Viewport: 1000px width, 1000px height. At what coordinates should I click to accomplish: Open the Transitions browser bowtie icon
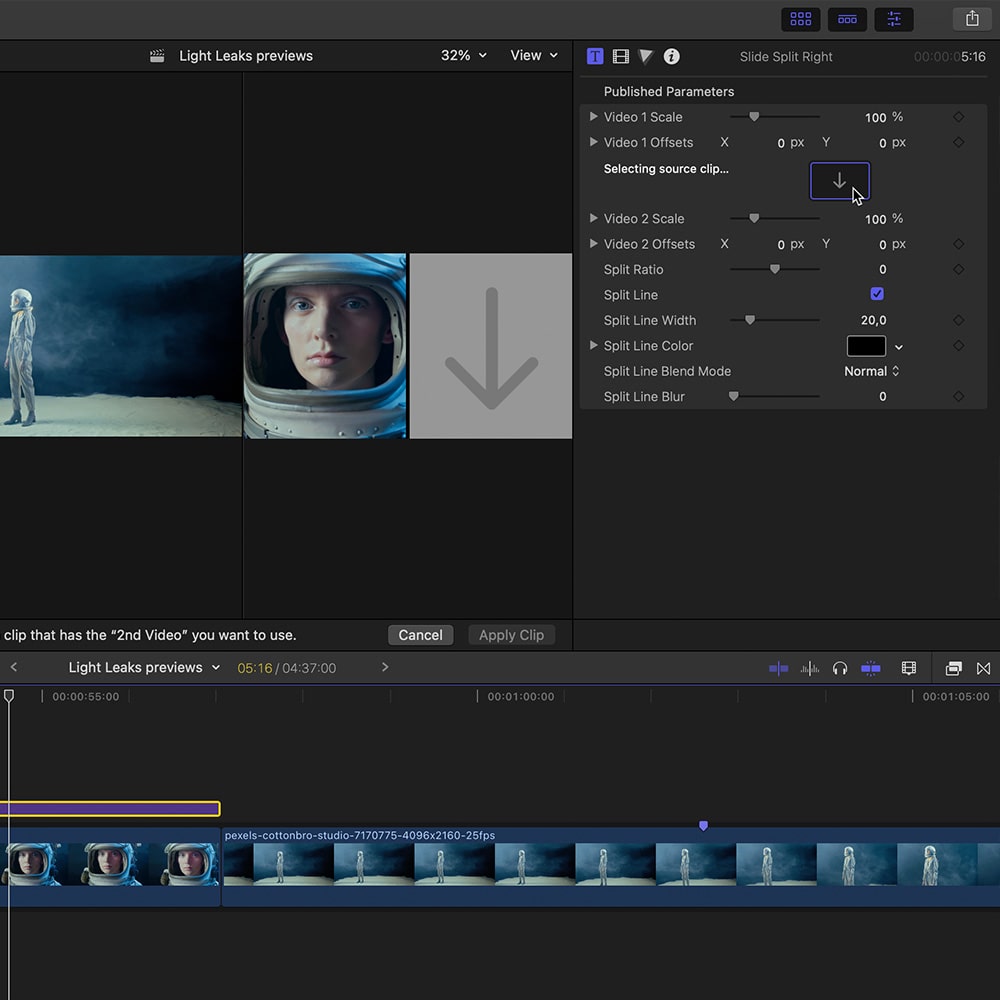983,668
